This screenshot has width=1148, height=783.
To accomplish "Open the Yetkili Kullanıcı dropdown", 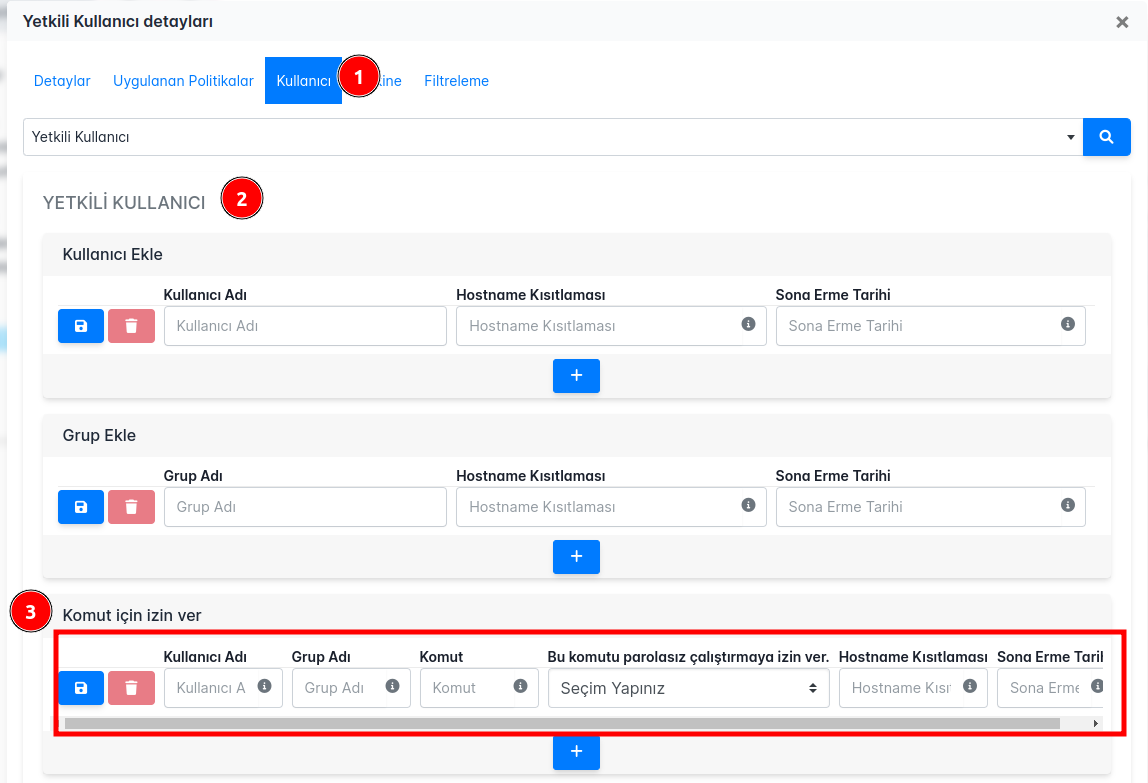I will [x=553, y=137].
